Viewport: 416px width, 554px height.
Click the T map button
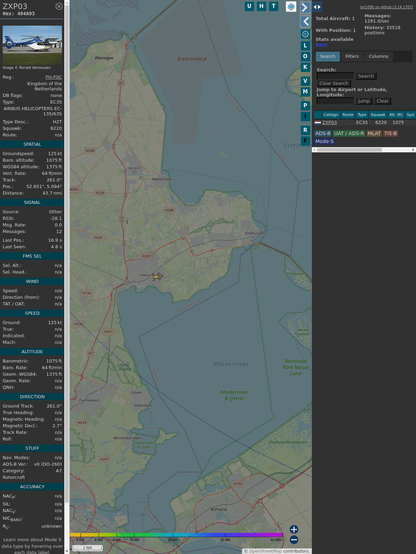click(273, 6)
